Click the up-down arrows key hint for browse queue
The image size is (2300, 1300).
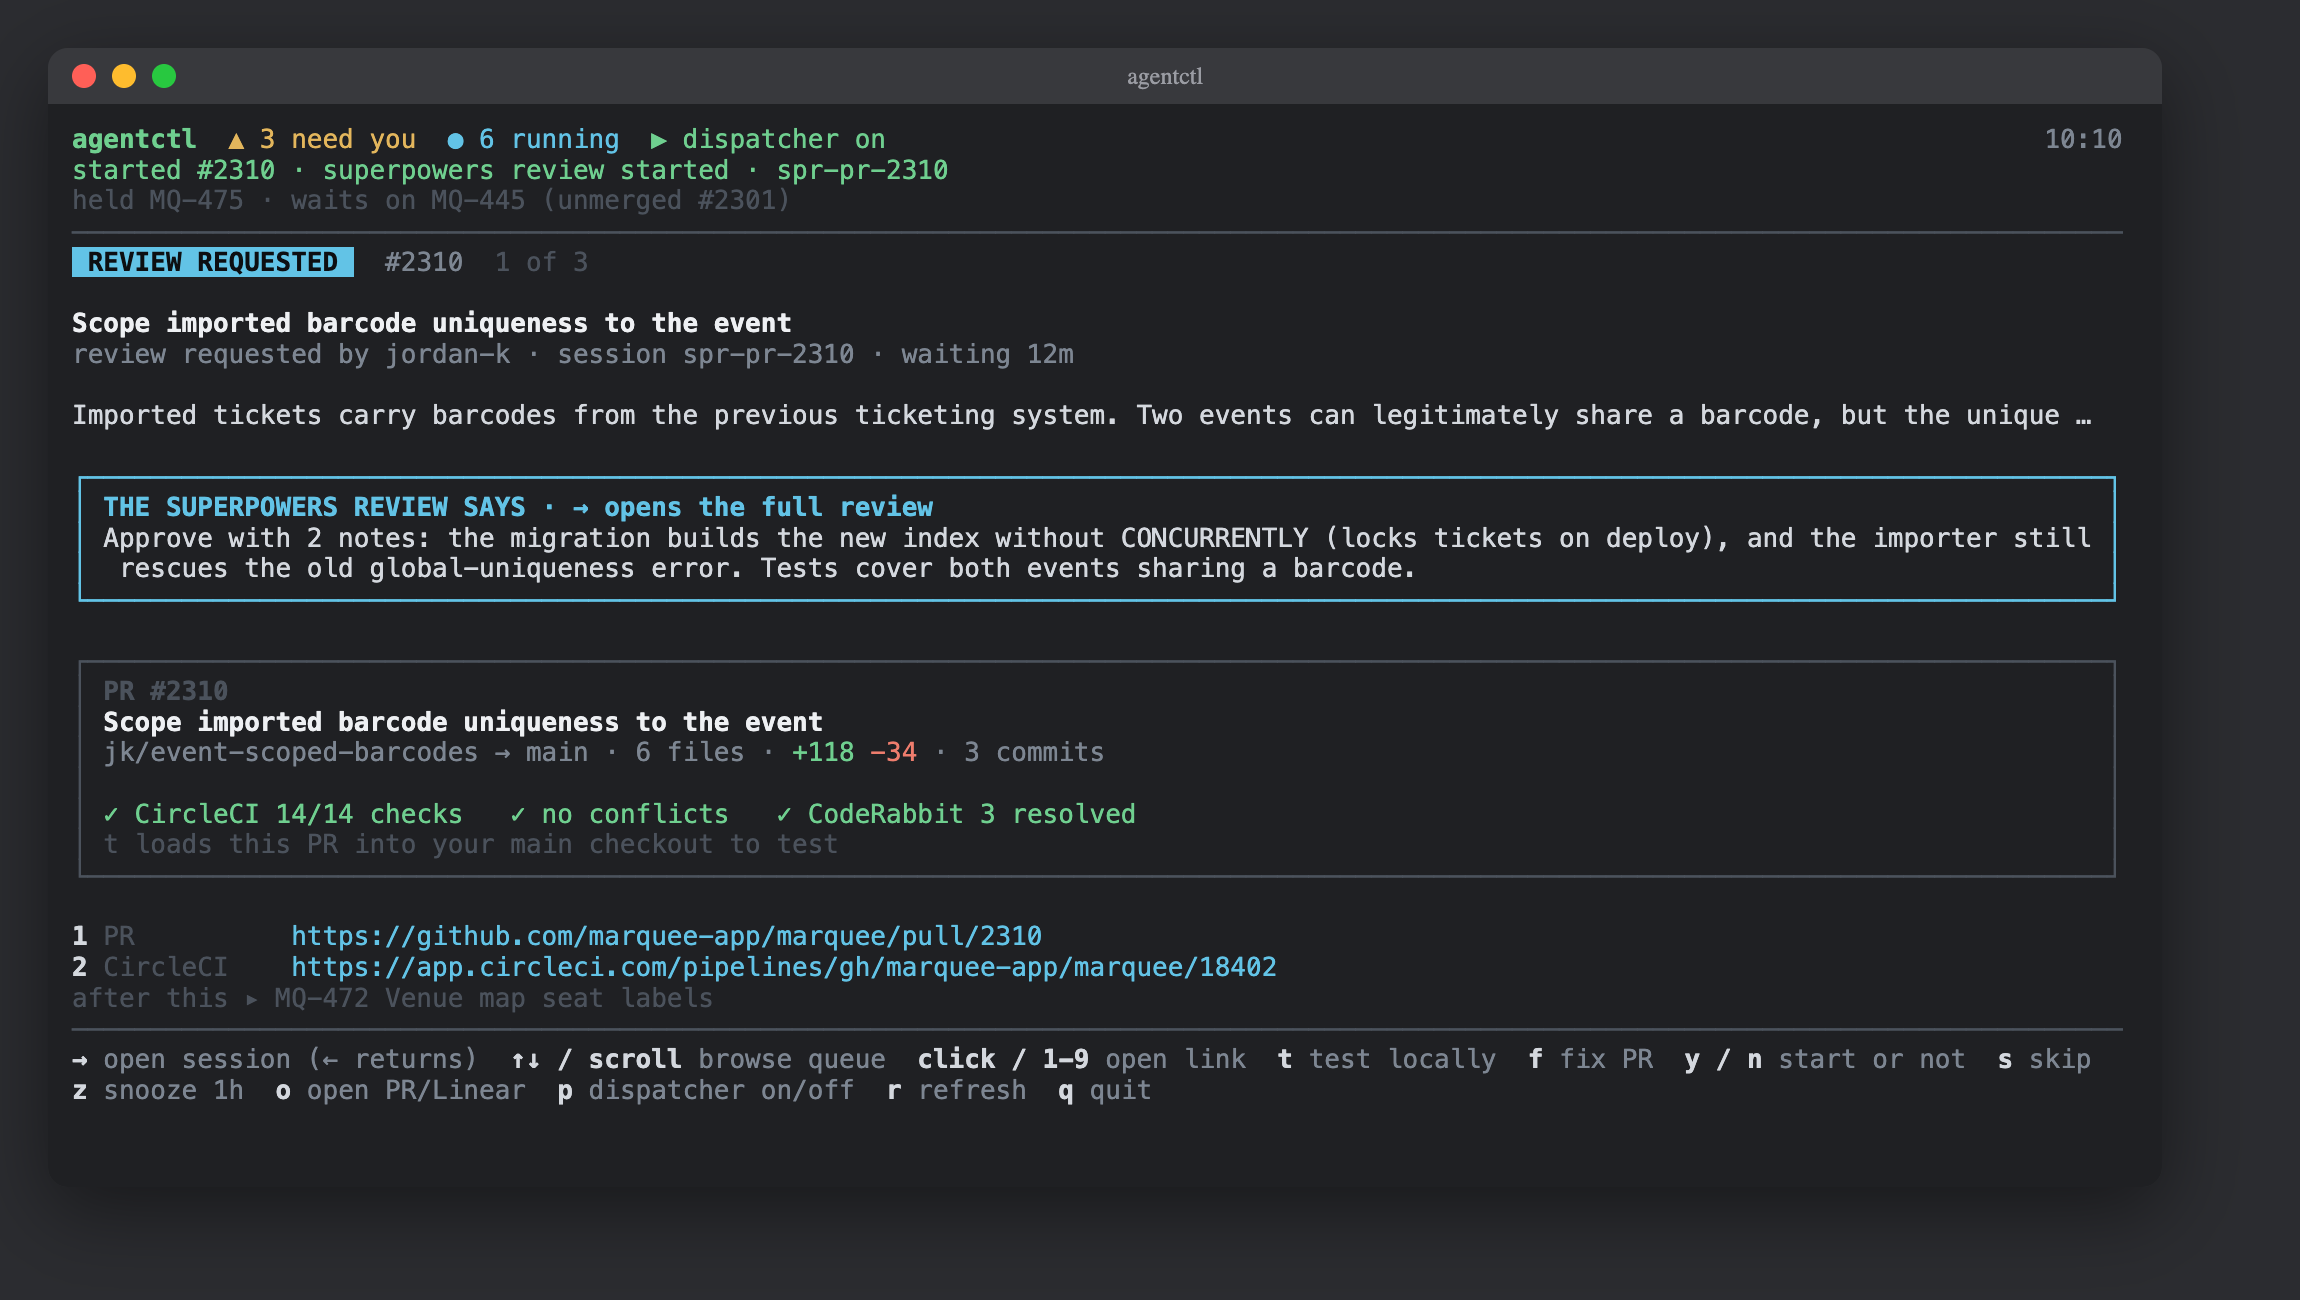pos(526,1060)
